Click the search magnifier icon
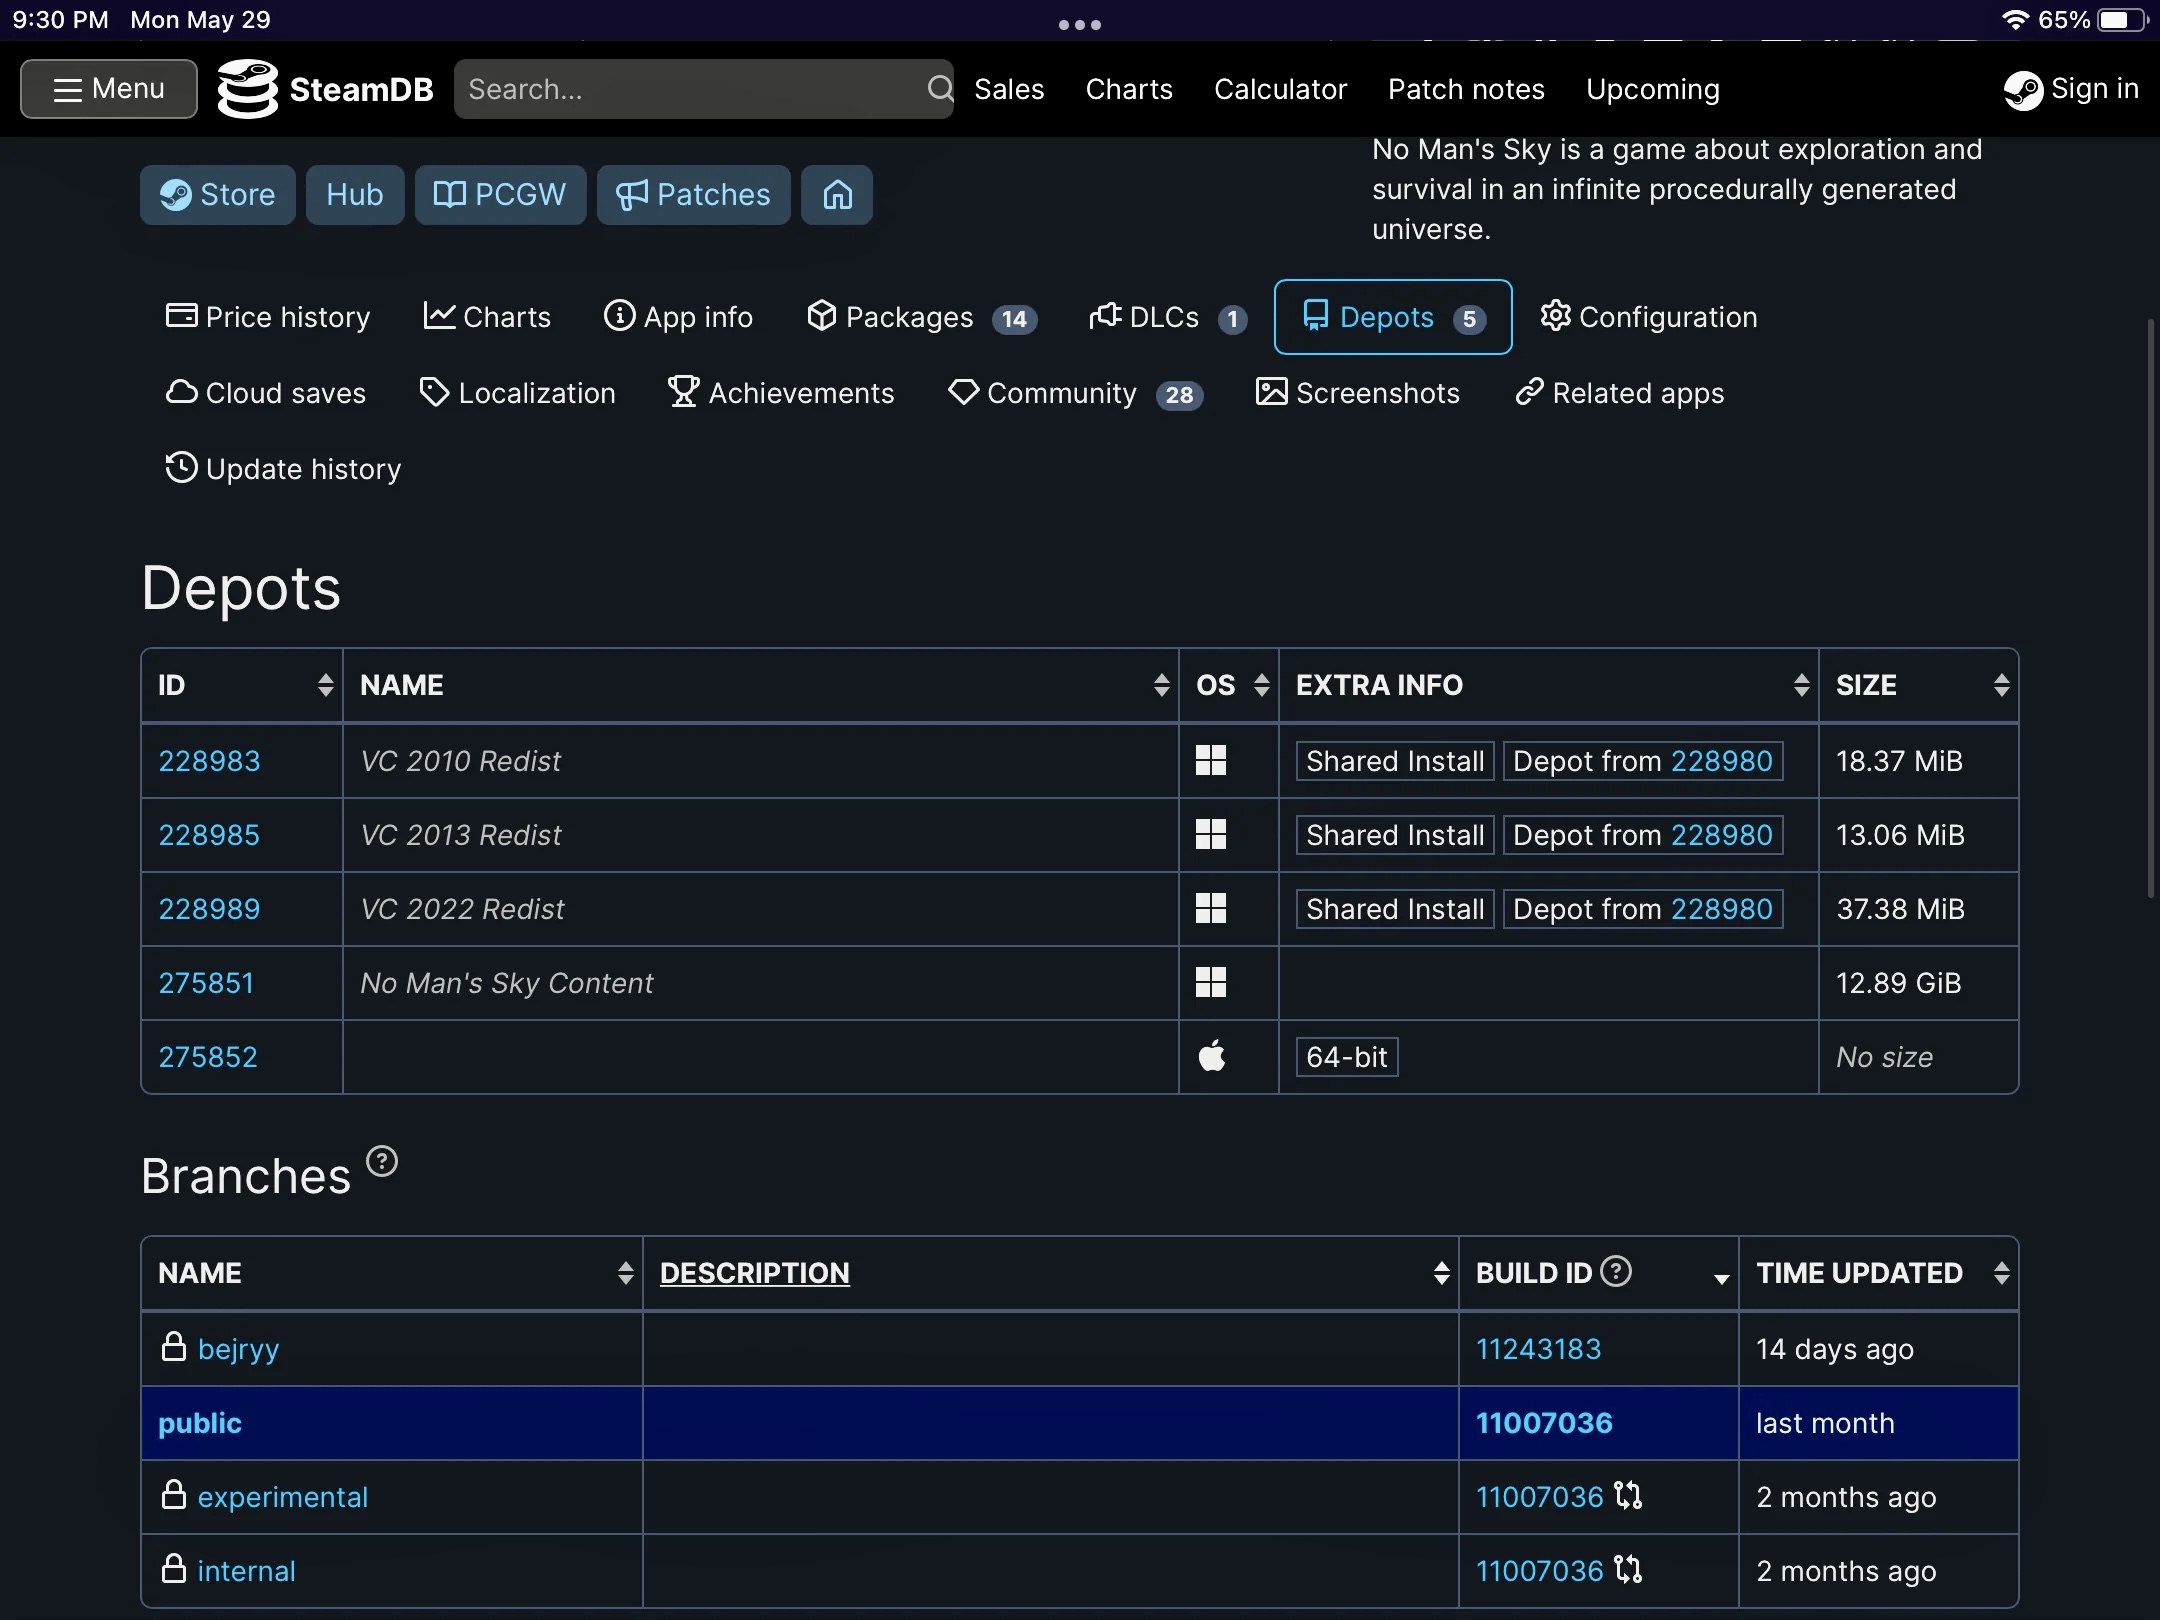Image resolution: width=2160 pixels, height=1620 pixels. (x=940, y=89)
